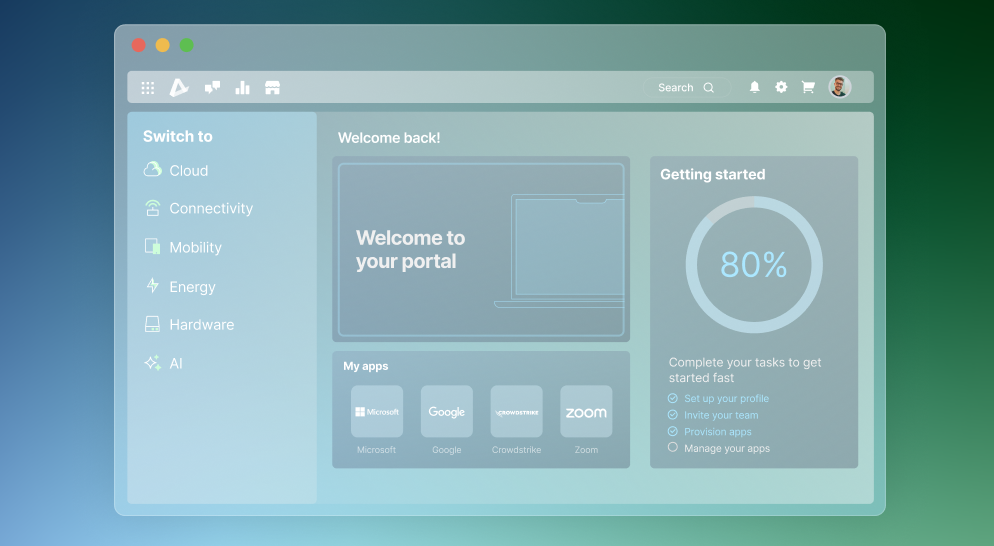Open the shopping cart icon
The height and width of the screenshot is (546, 994).
tap(808, 87)
